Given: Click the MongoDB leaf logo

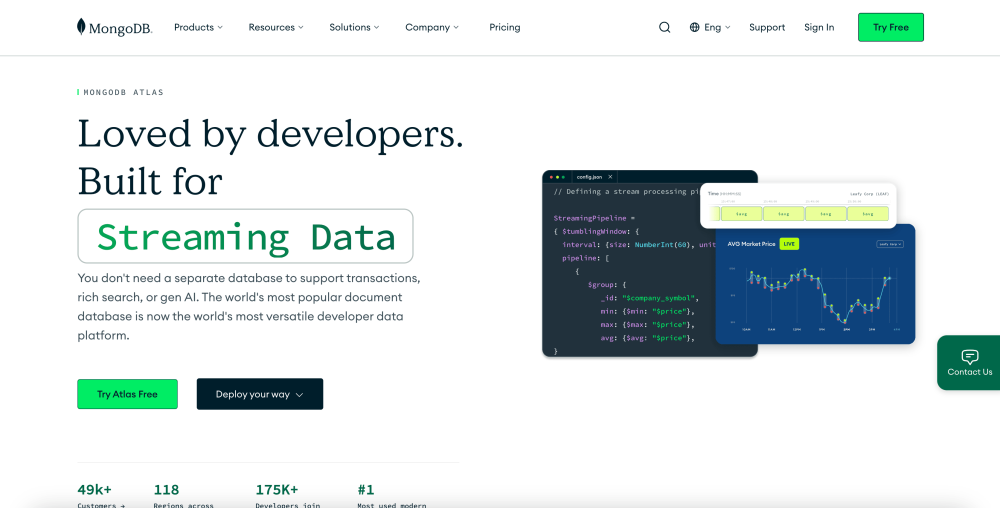Looking at the screenshot, I should pos(114,27).
